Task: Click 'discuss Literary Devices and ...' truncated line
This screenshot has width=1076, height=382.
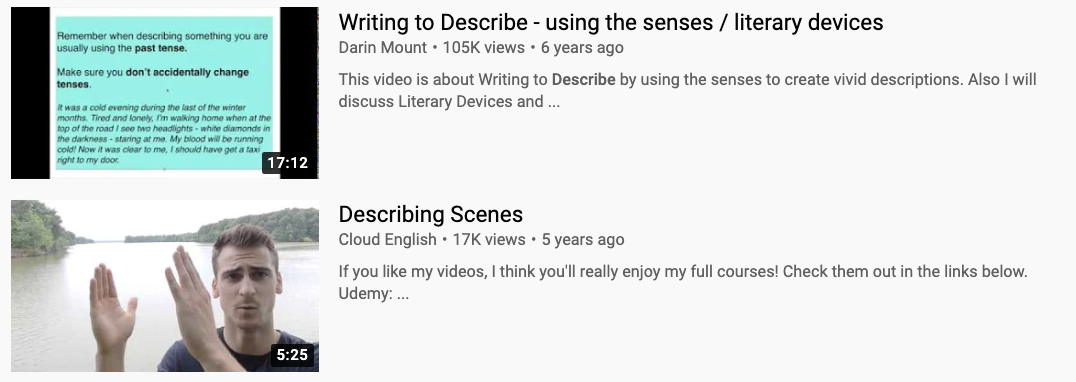Action: click(449, 102)
